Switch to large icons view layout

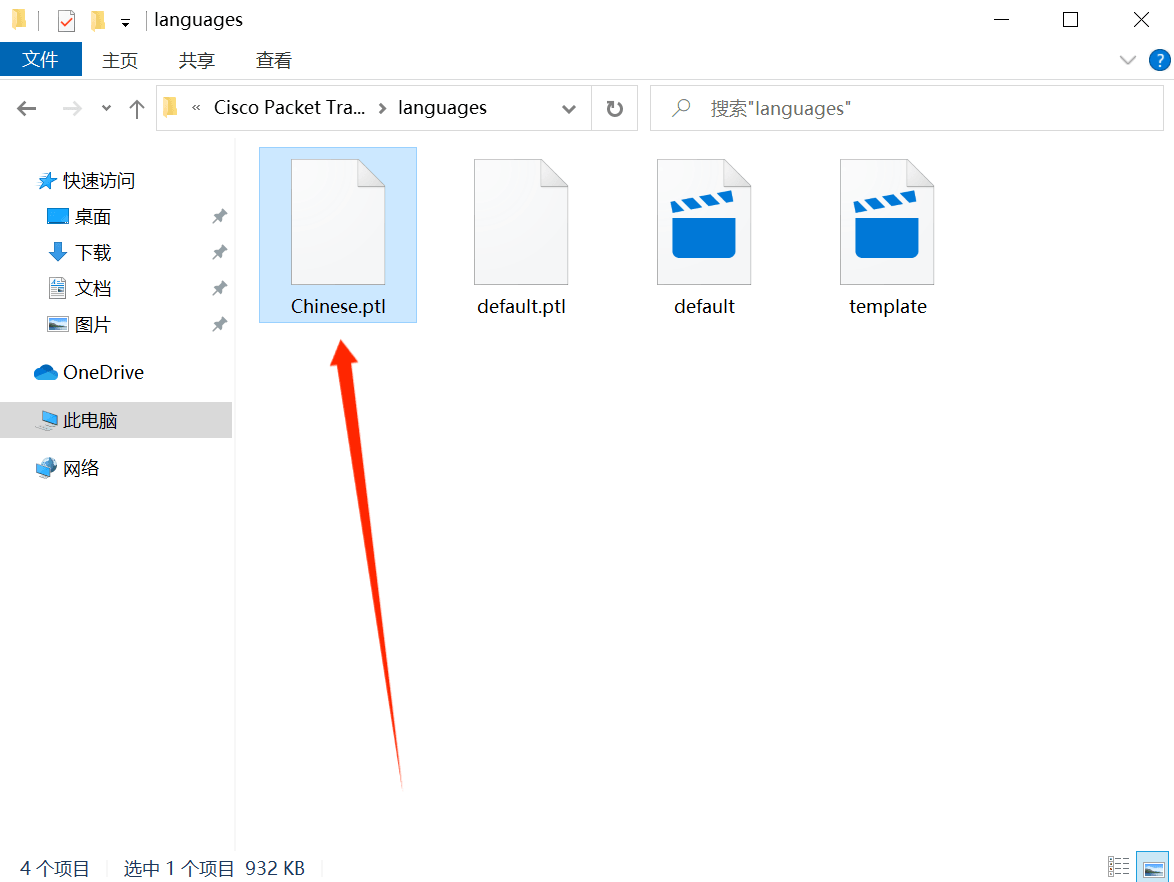(1153, 867)
